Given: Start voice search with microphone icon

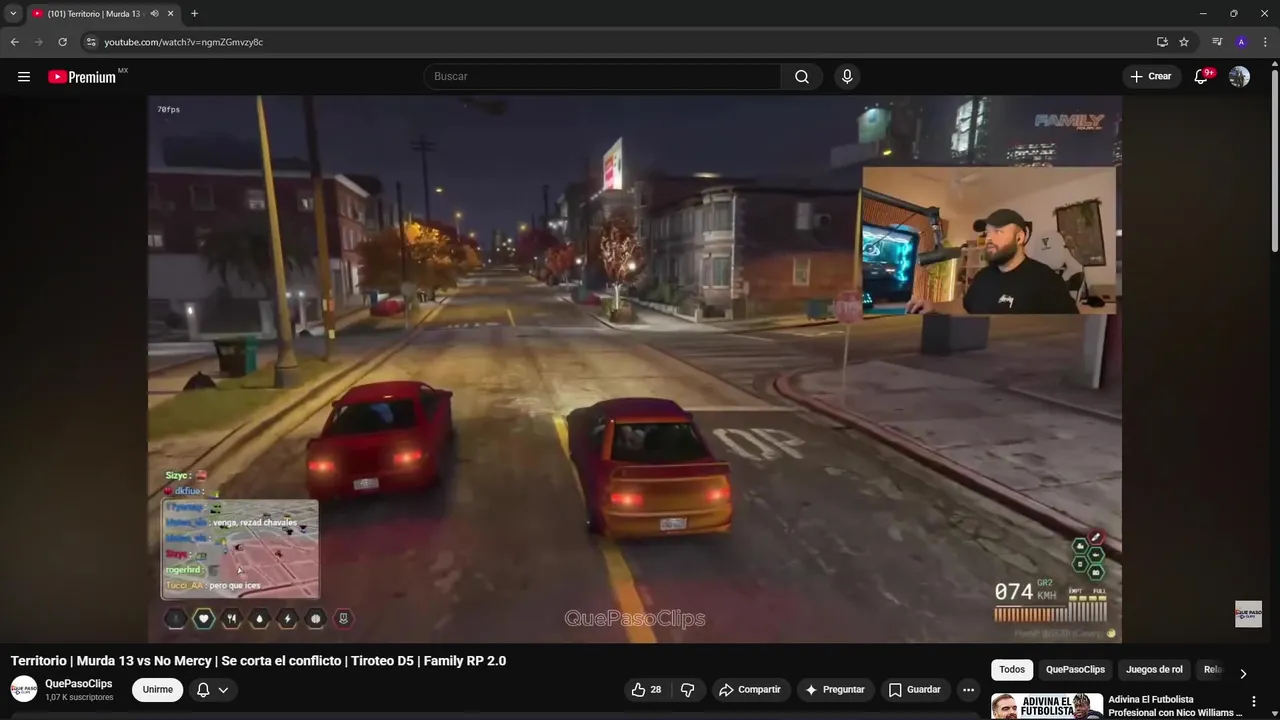Looking at the screenshot, I should pyautogui.click(x=847, y=77).
